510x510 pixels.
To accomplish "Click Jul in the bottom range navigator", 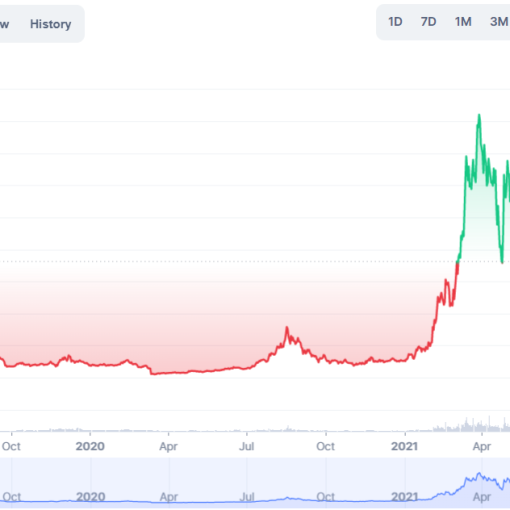I will tap(247, 497).
